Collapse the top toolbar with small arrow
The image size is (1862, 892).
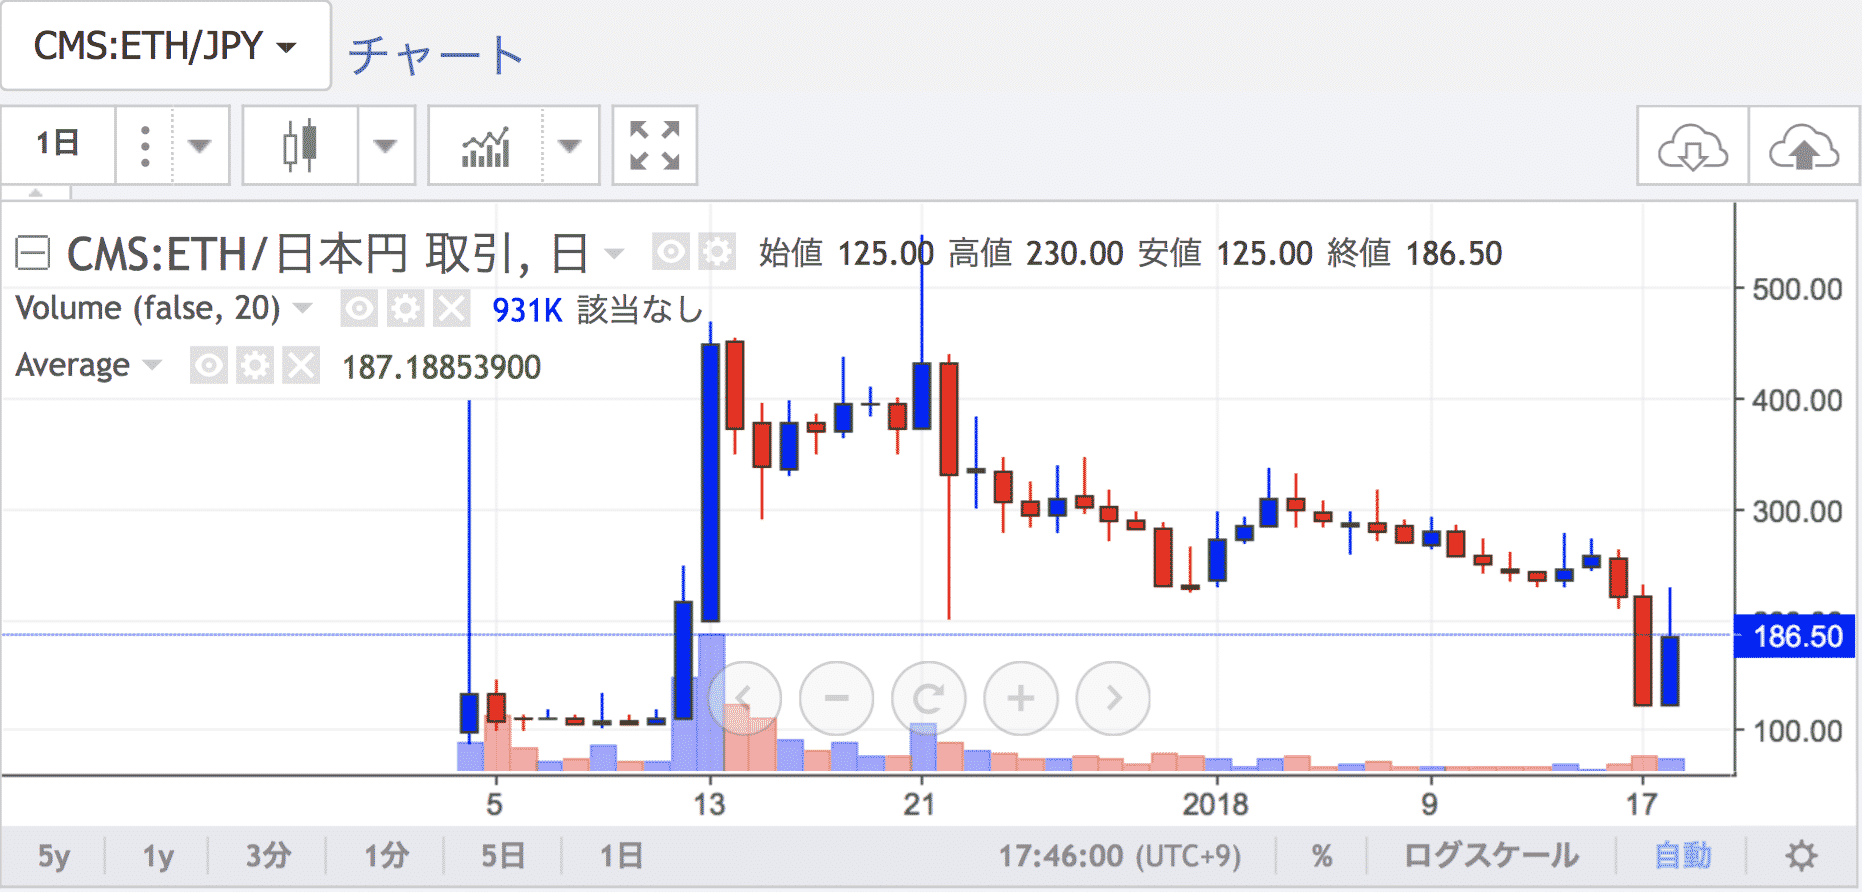[x=36, y=192]
